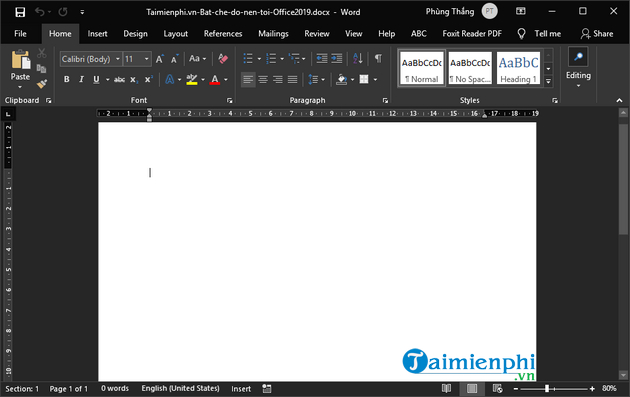
Task: Share the document via Share button
Action: pyautogui.click(x=597, y=34)
